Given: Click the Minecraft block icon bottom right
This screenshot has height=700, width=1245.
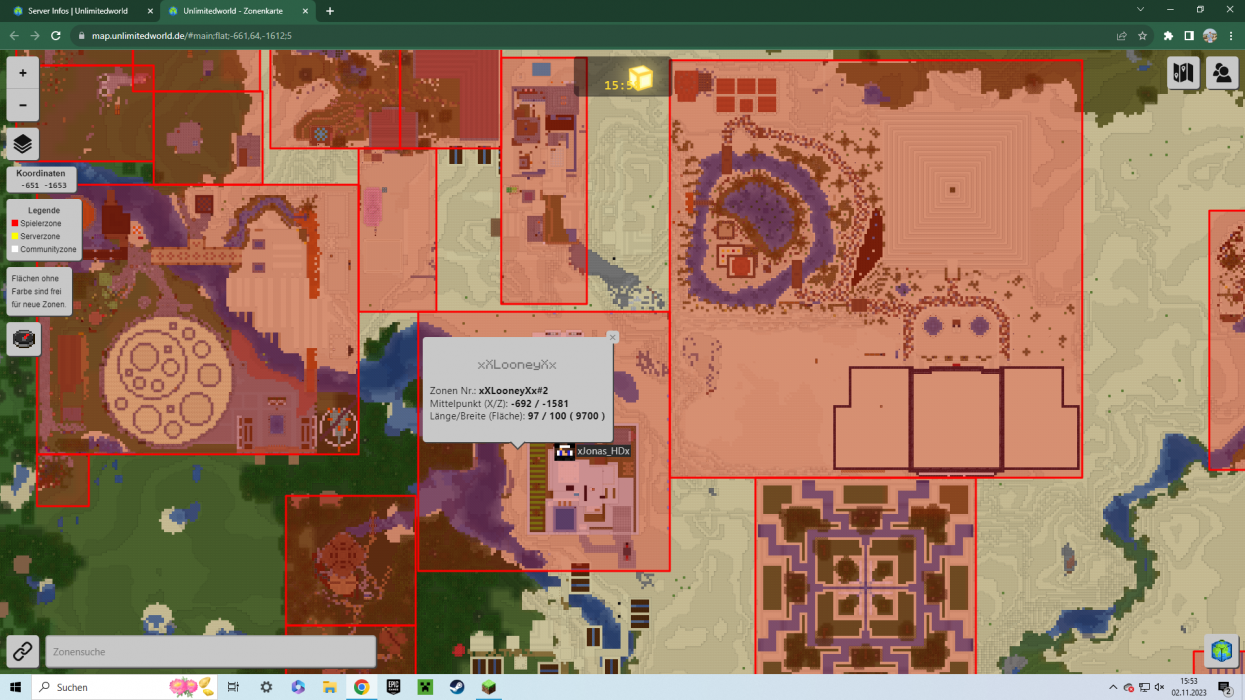Looking at the screenshot, I should coord(1221,651).
